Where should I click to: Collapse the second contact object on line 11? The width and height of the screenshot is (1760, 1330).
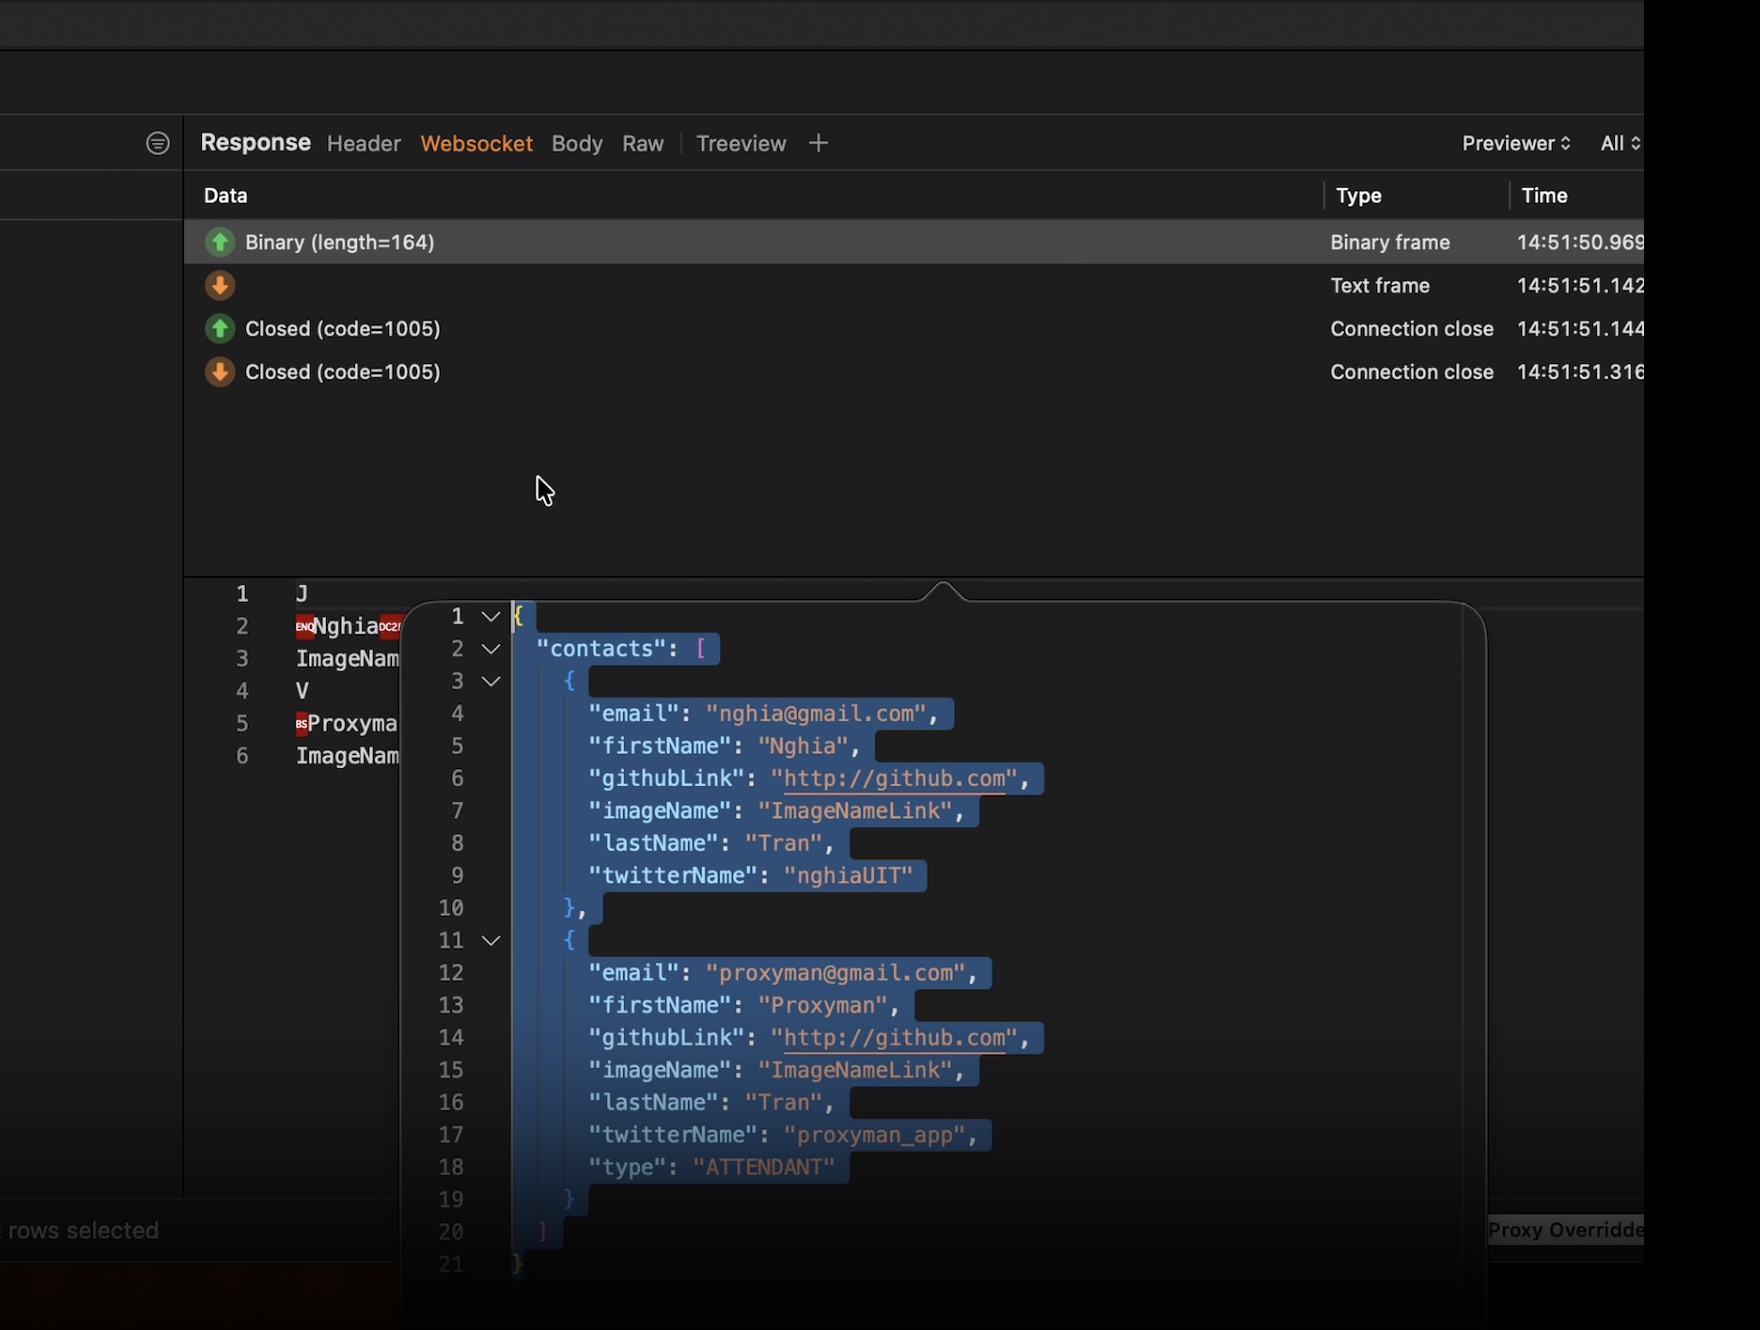point(489,940)
